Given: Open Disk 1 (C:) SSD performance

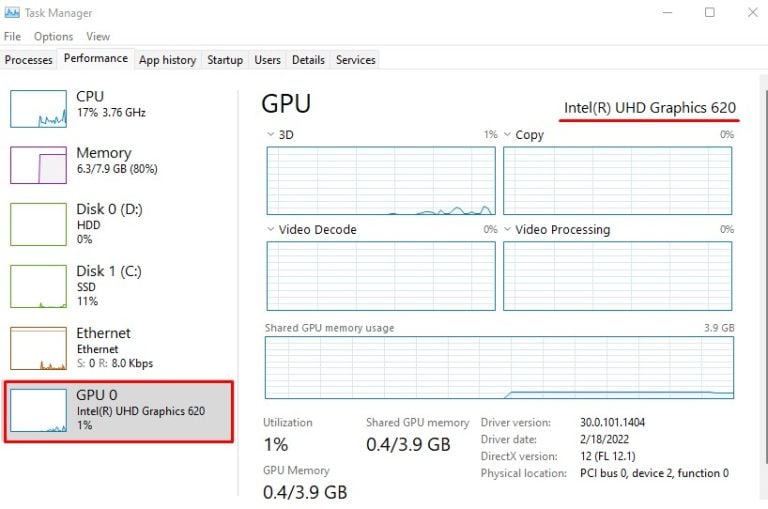Looking at the screenshot, I should [x=38, y=286].
